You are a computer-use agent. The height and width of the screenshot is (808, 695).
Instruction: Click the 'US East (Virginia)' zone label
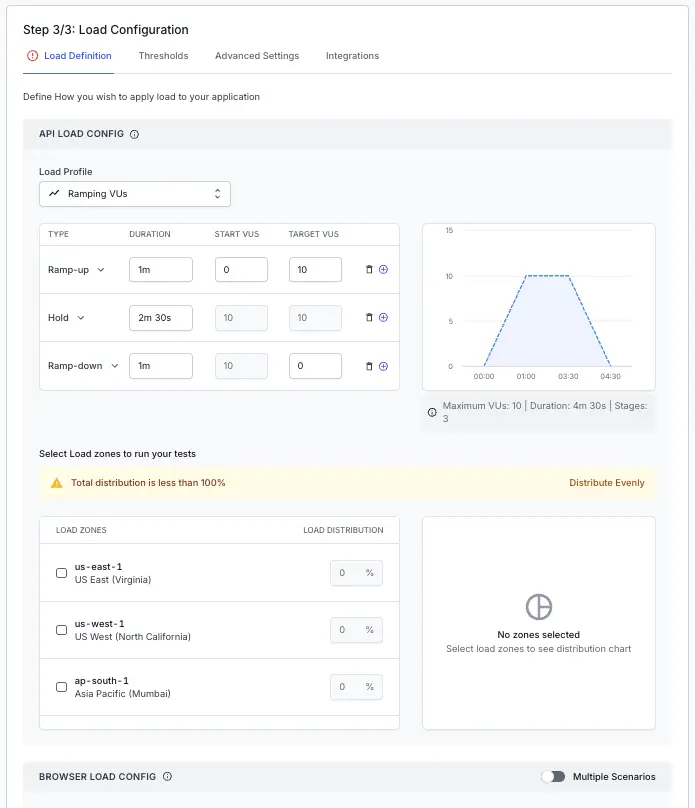point(113,580)
